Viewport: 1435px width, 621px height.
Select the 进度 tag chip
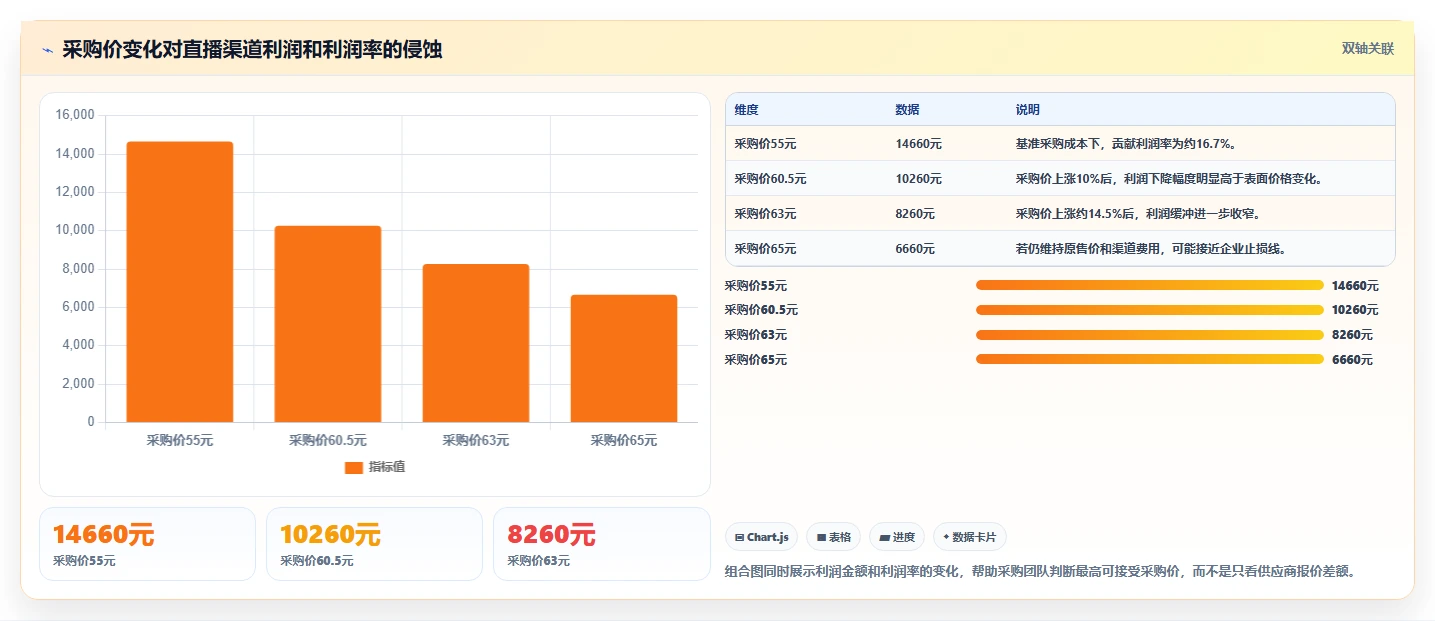[897, 537]
